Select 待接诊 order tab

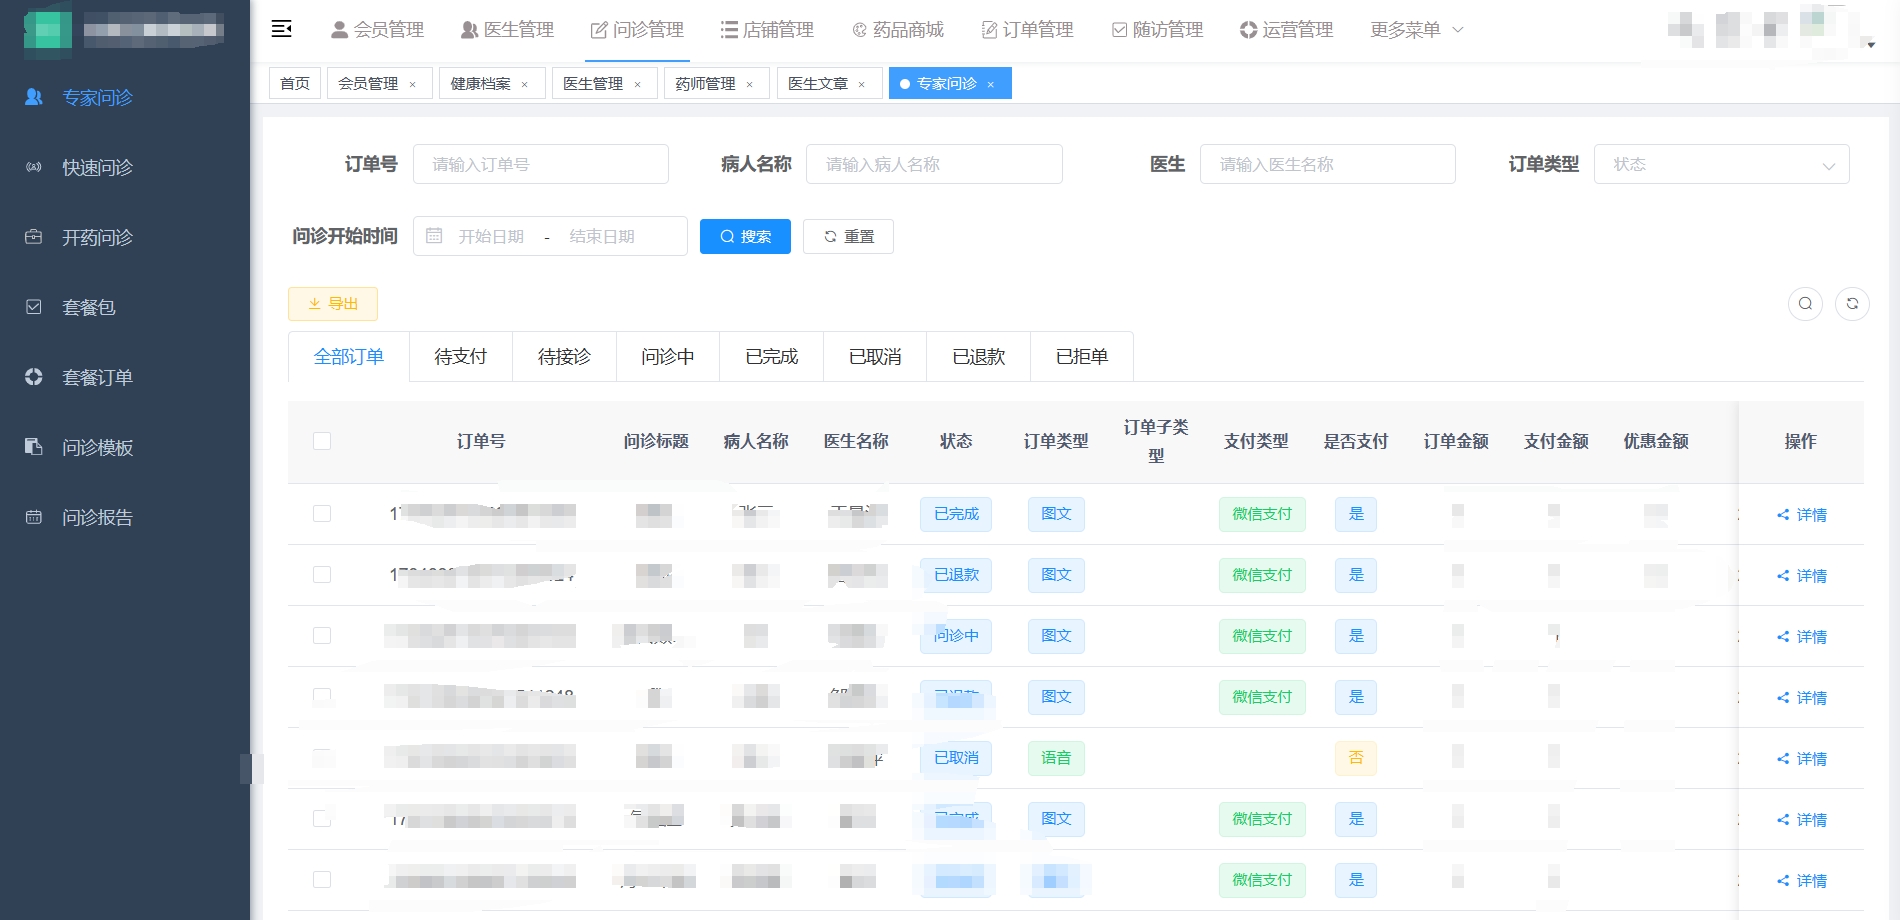pos(564,357)
